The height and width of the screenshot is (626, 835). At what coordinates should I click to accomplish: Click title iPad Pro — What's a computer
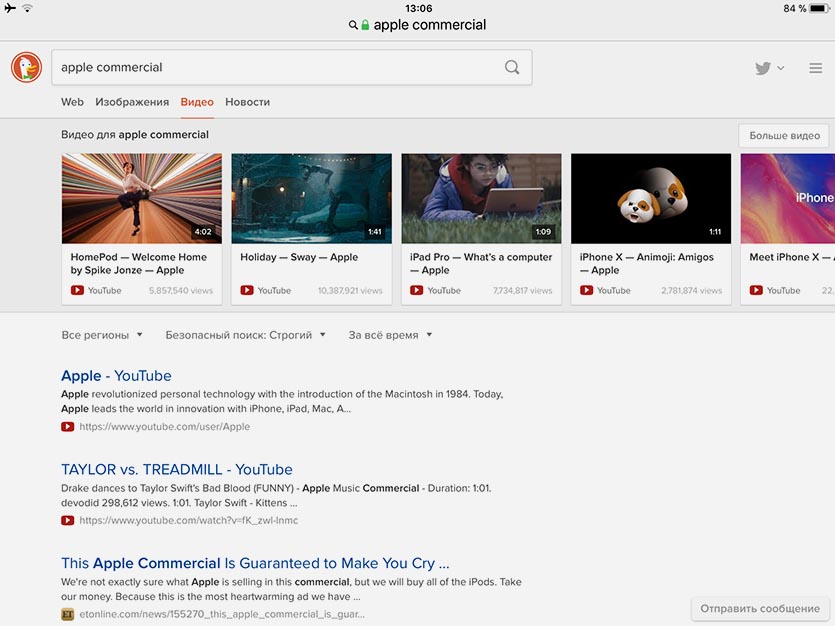[481, 263]
